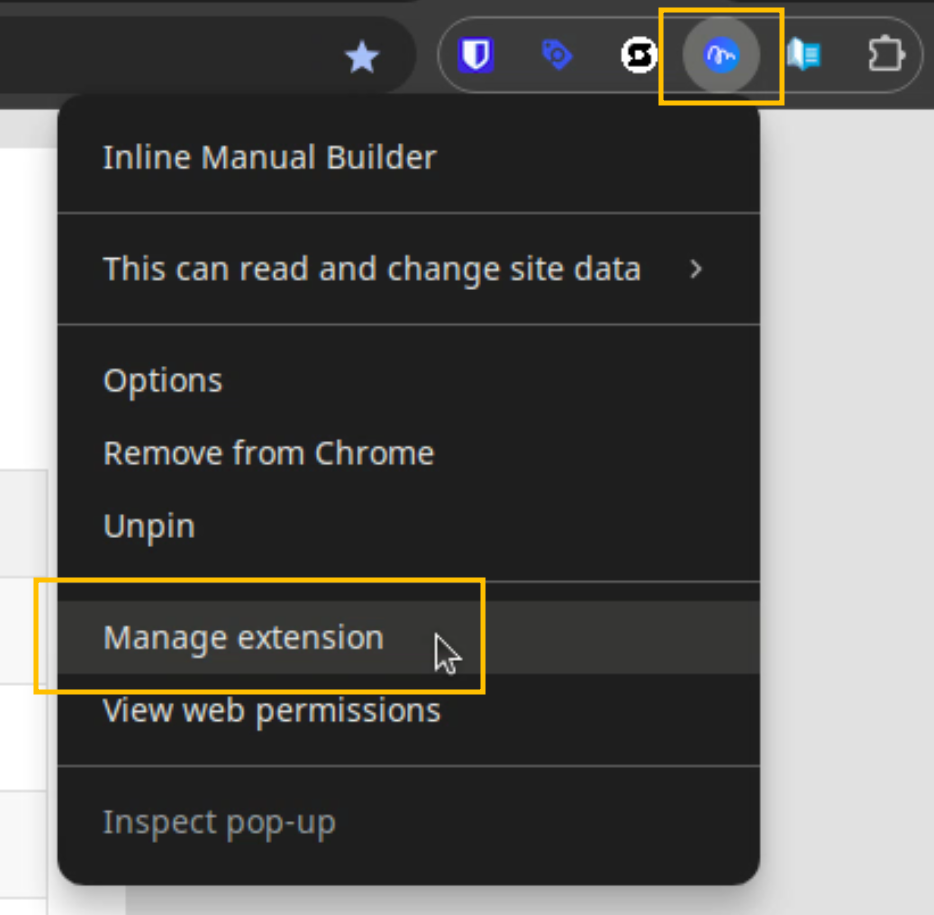The height and width of the screenshot is (915, 934).
Task: Click the Inline Manual Builder toolbar icon
Action: [x=721, y=56]
